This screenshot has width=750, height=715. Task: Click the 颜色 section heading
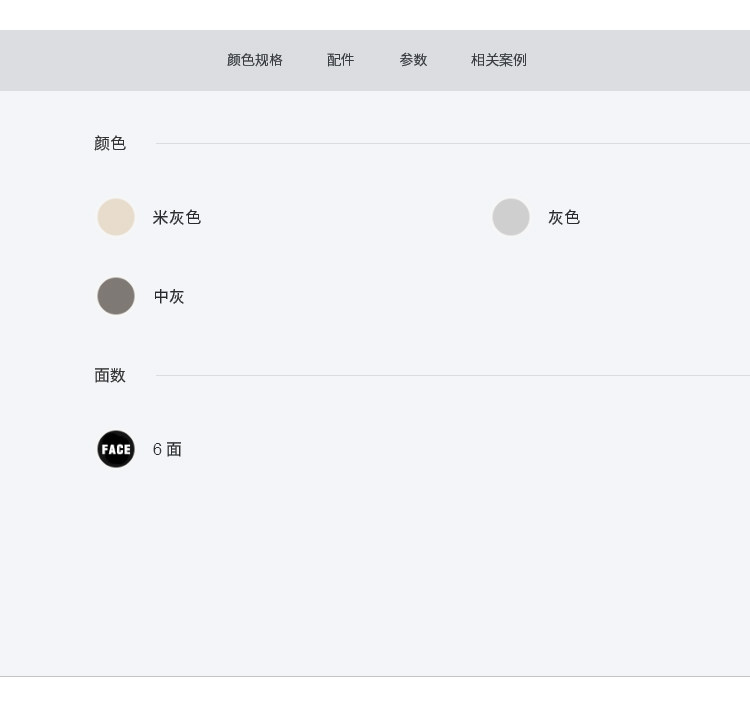coord(110,143)
